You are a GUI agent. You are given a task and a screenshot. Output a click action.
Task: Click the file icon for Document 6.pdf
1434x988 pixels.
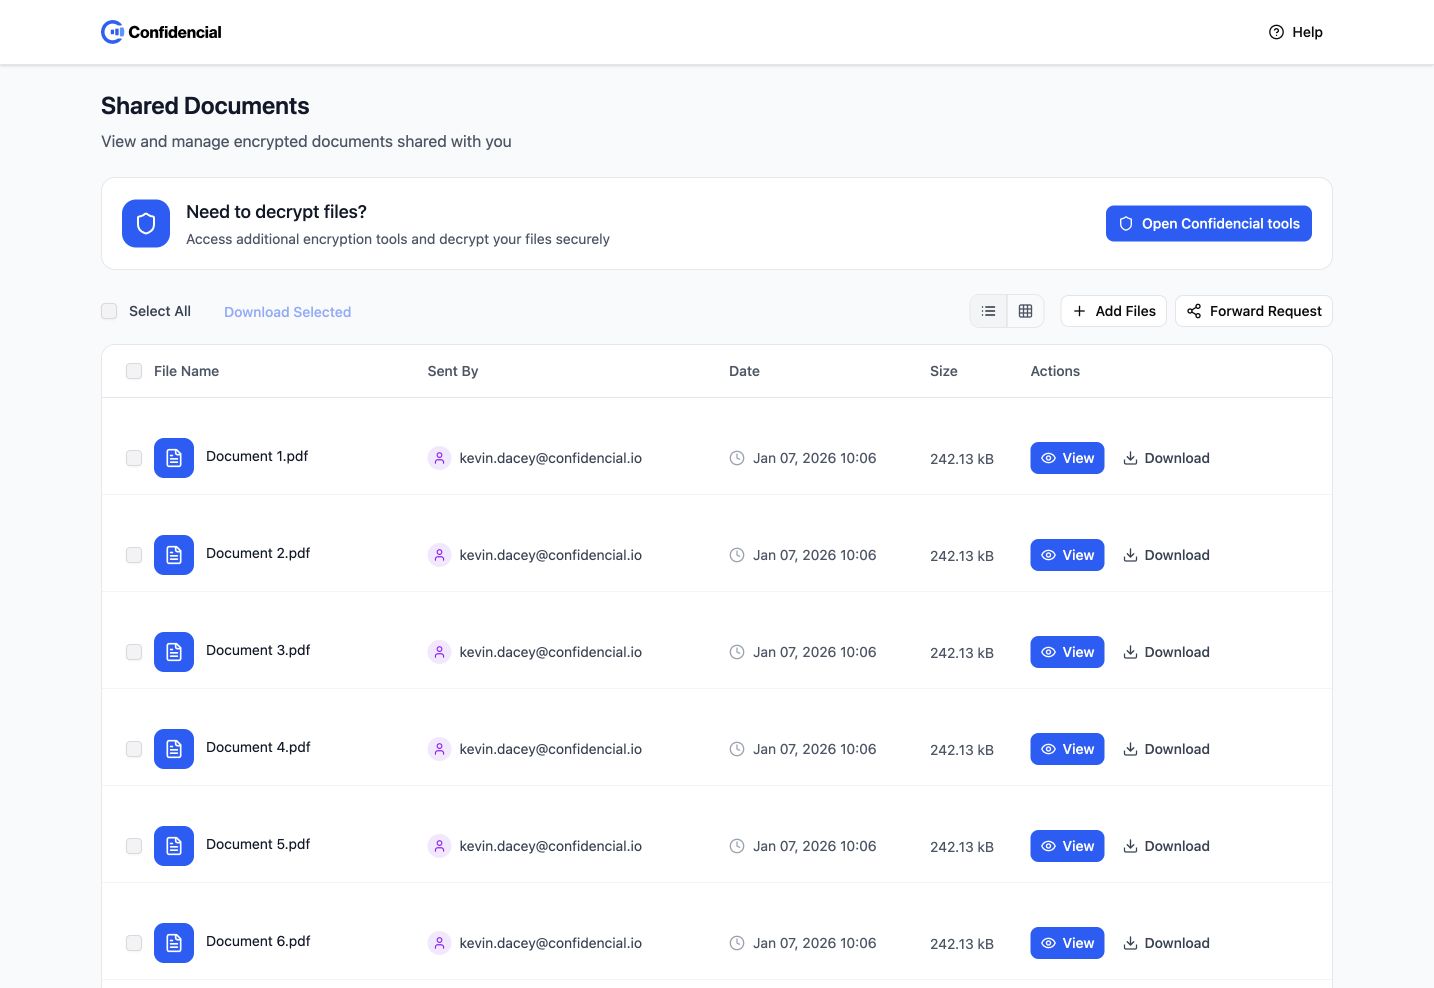coord(174,943)
